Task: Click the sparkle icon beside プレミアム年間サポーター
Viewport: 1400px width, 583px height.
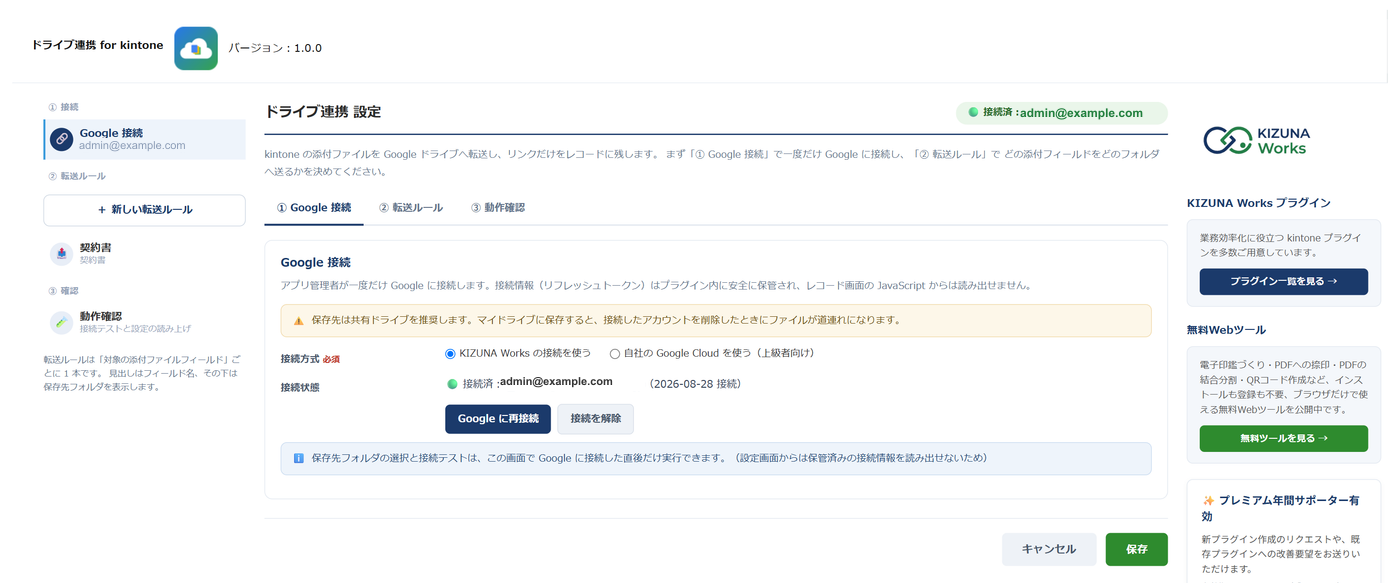Action: [x=1208, y=500]
